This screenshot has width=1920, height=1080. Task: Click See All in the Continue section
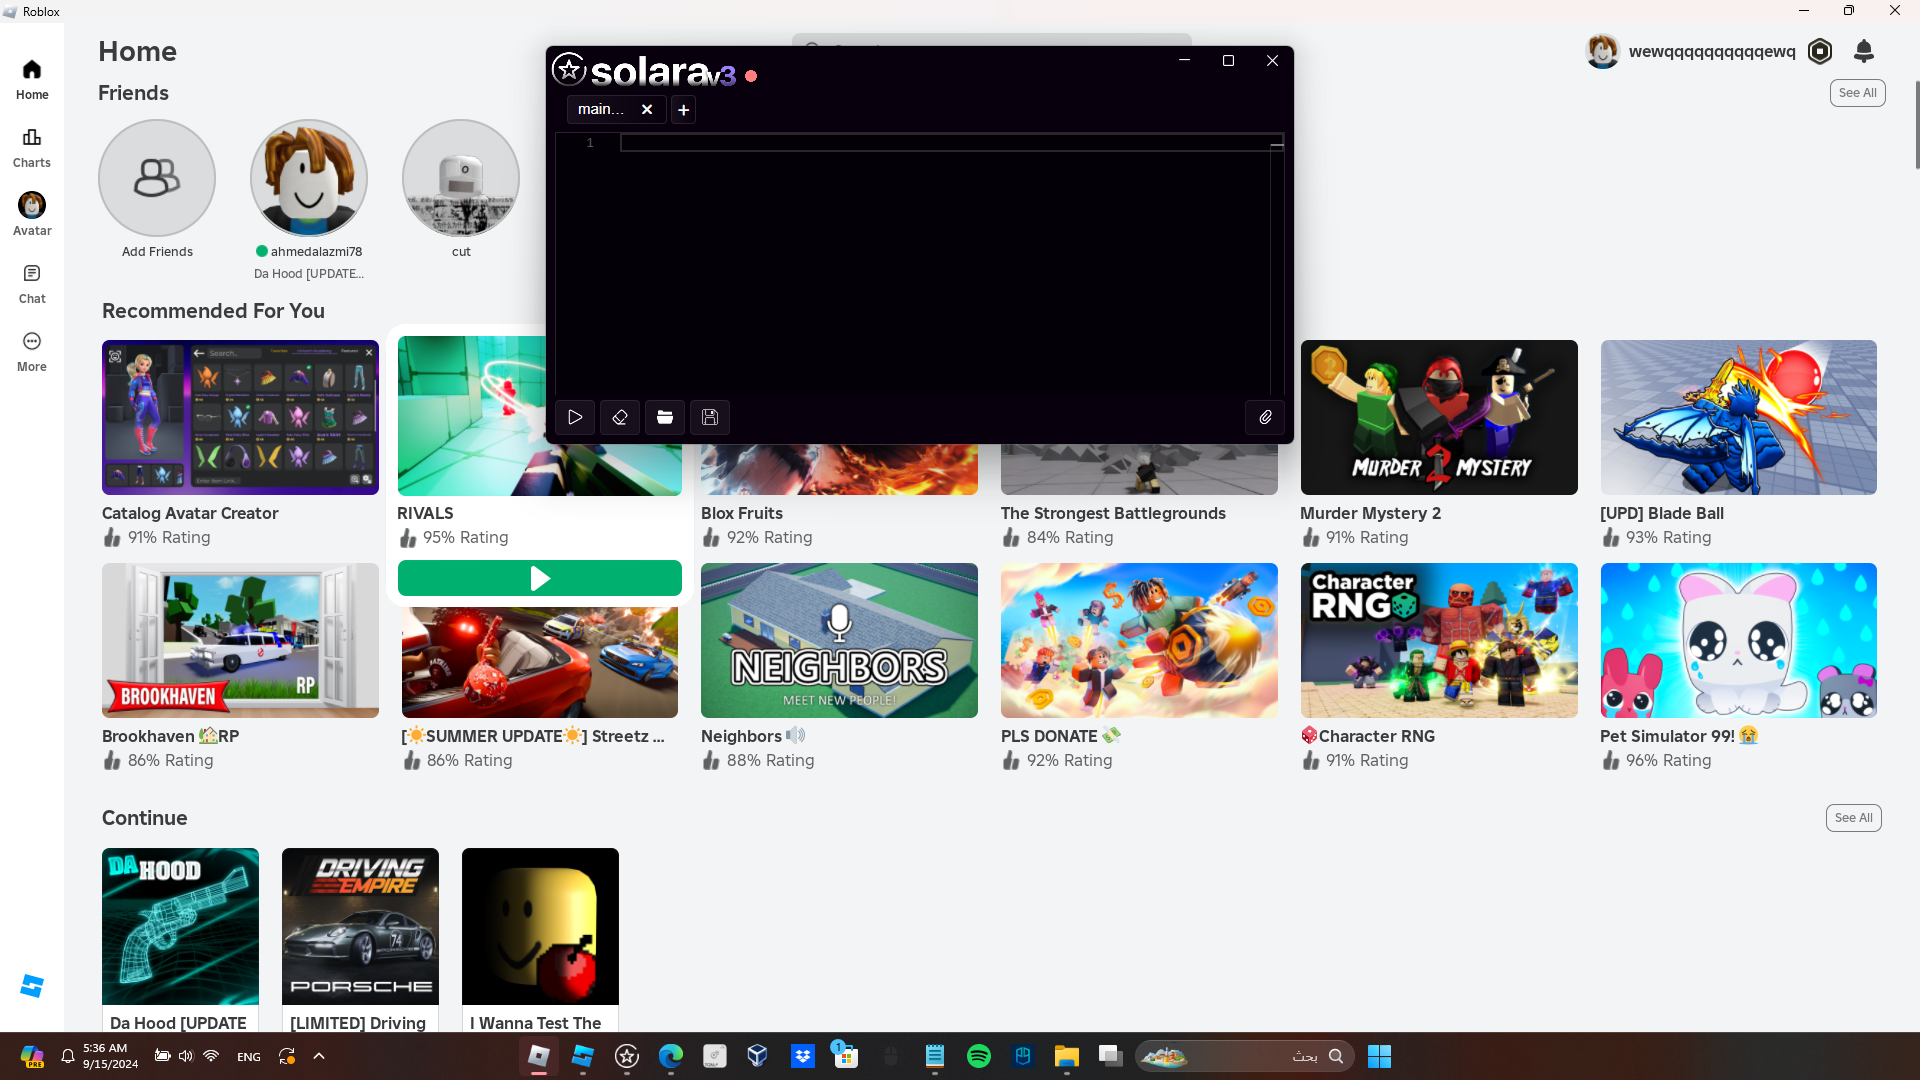(1853, 818)
